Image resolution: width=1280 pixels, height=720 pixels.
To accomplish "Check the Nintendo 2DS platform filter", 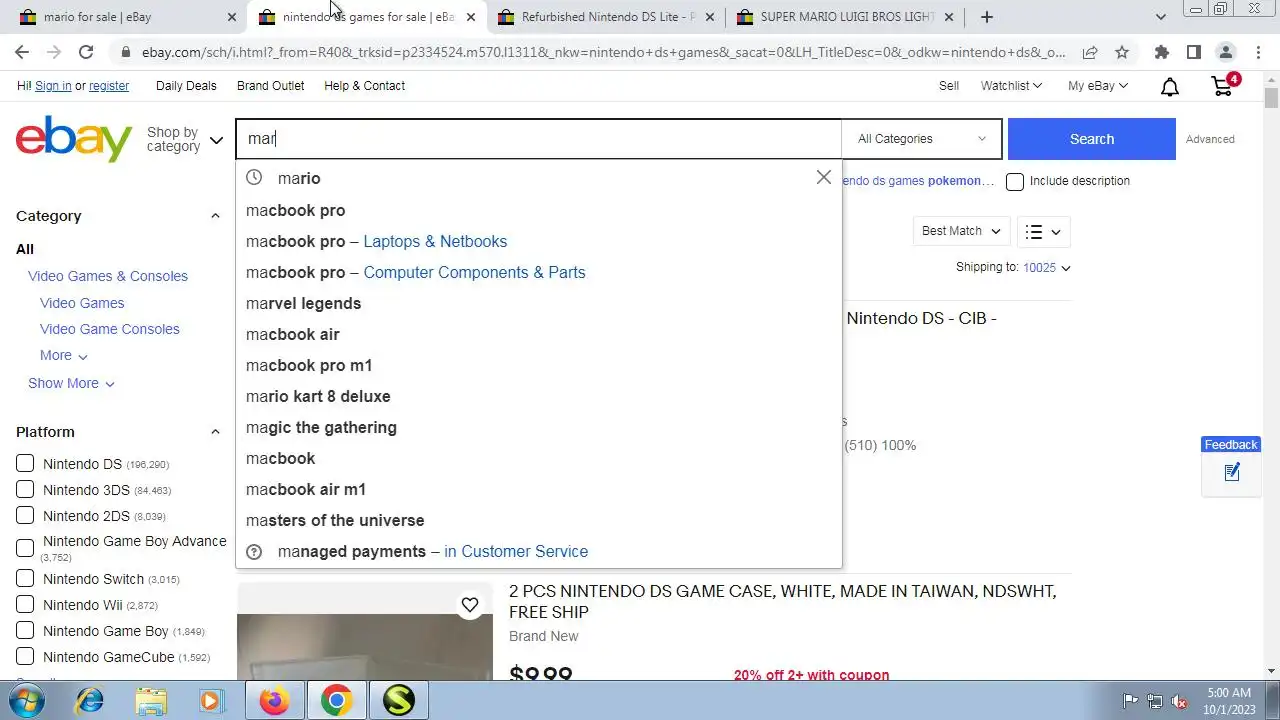I will [25, 515].
